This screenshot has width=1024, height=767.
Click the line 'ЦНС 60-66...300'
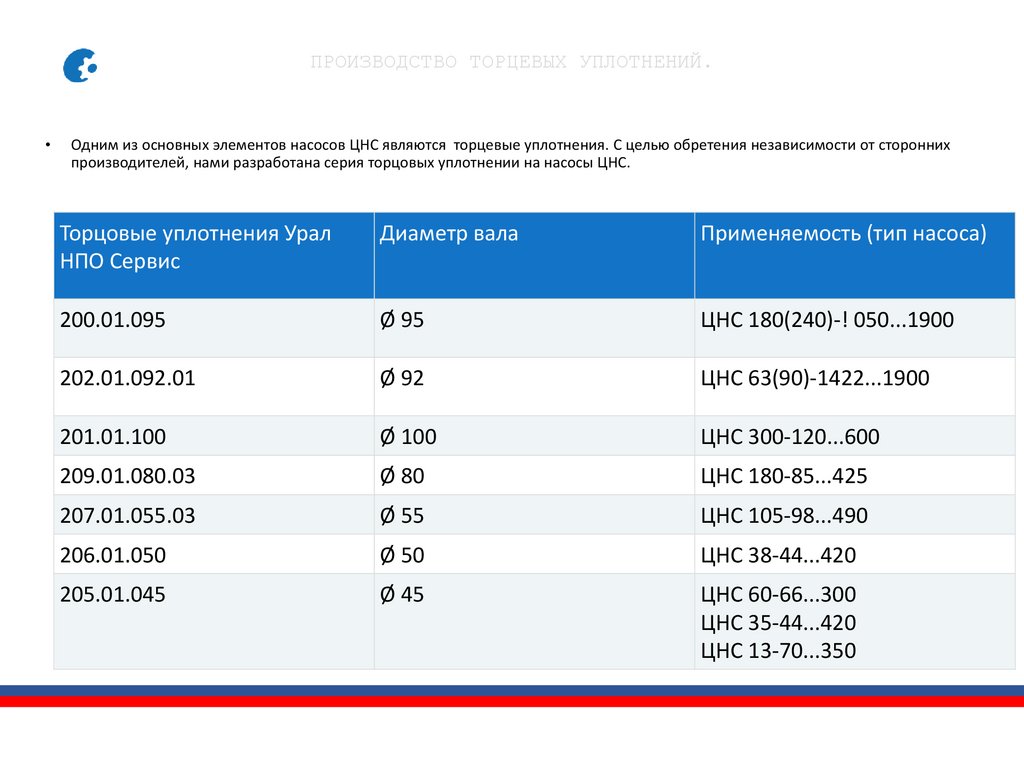click(x=778, y=595)
